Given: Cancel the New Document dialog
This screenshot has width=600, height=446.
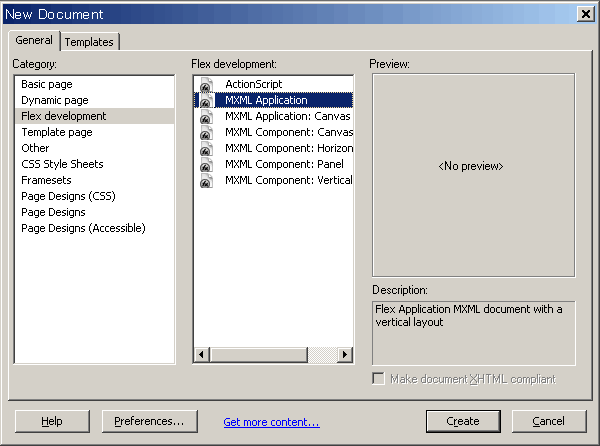Looking at the screenshot, I should pos(549,421).
